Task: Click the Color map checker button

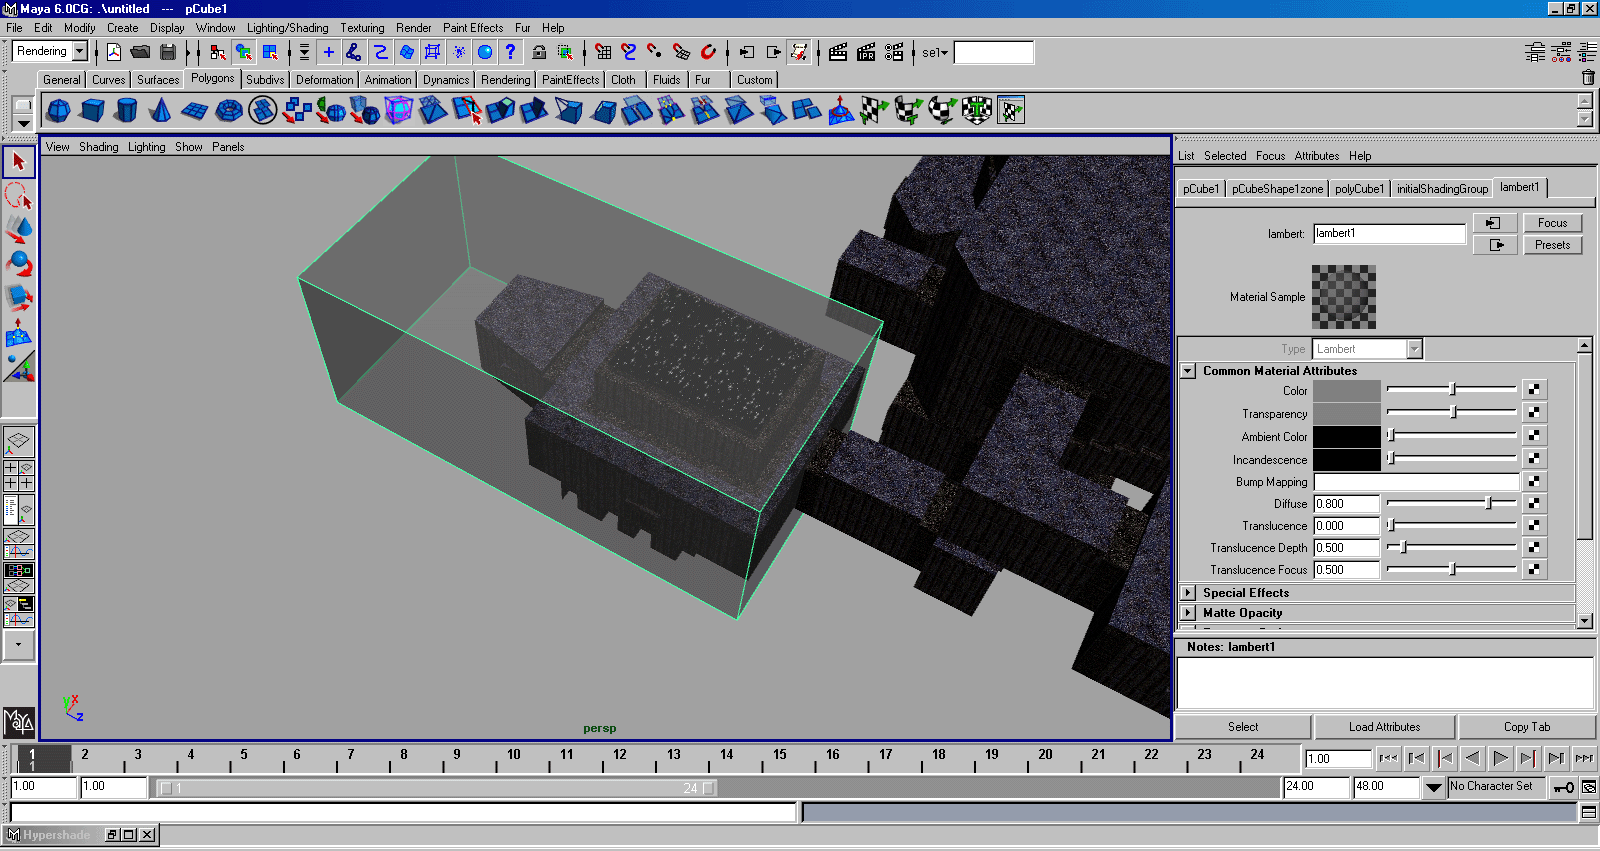Action: pos(1534,389)
